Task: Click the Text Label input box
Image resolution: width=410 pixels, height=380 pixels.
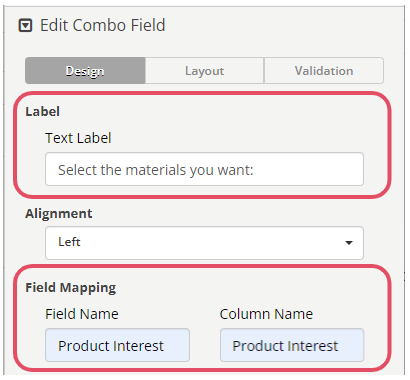Action: [x=204, y=169]
